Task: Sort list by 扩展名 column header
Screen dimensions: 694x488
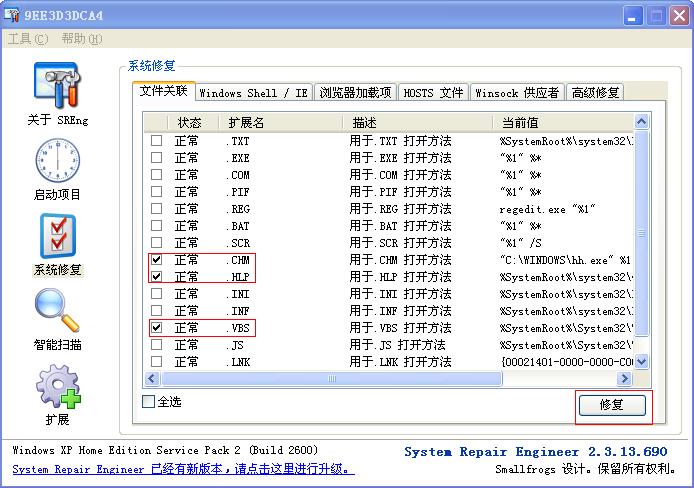Action: coord(247,122)
